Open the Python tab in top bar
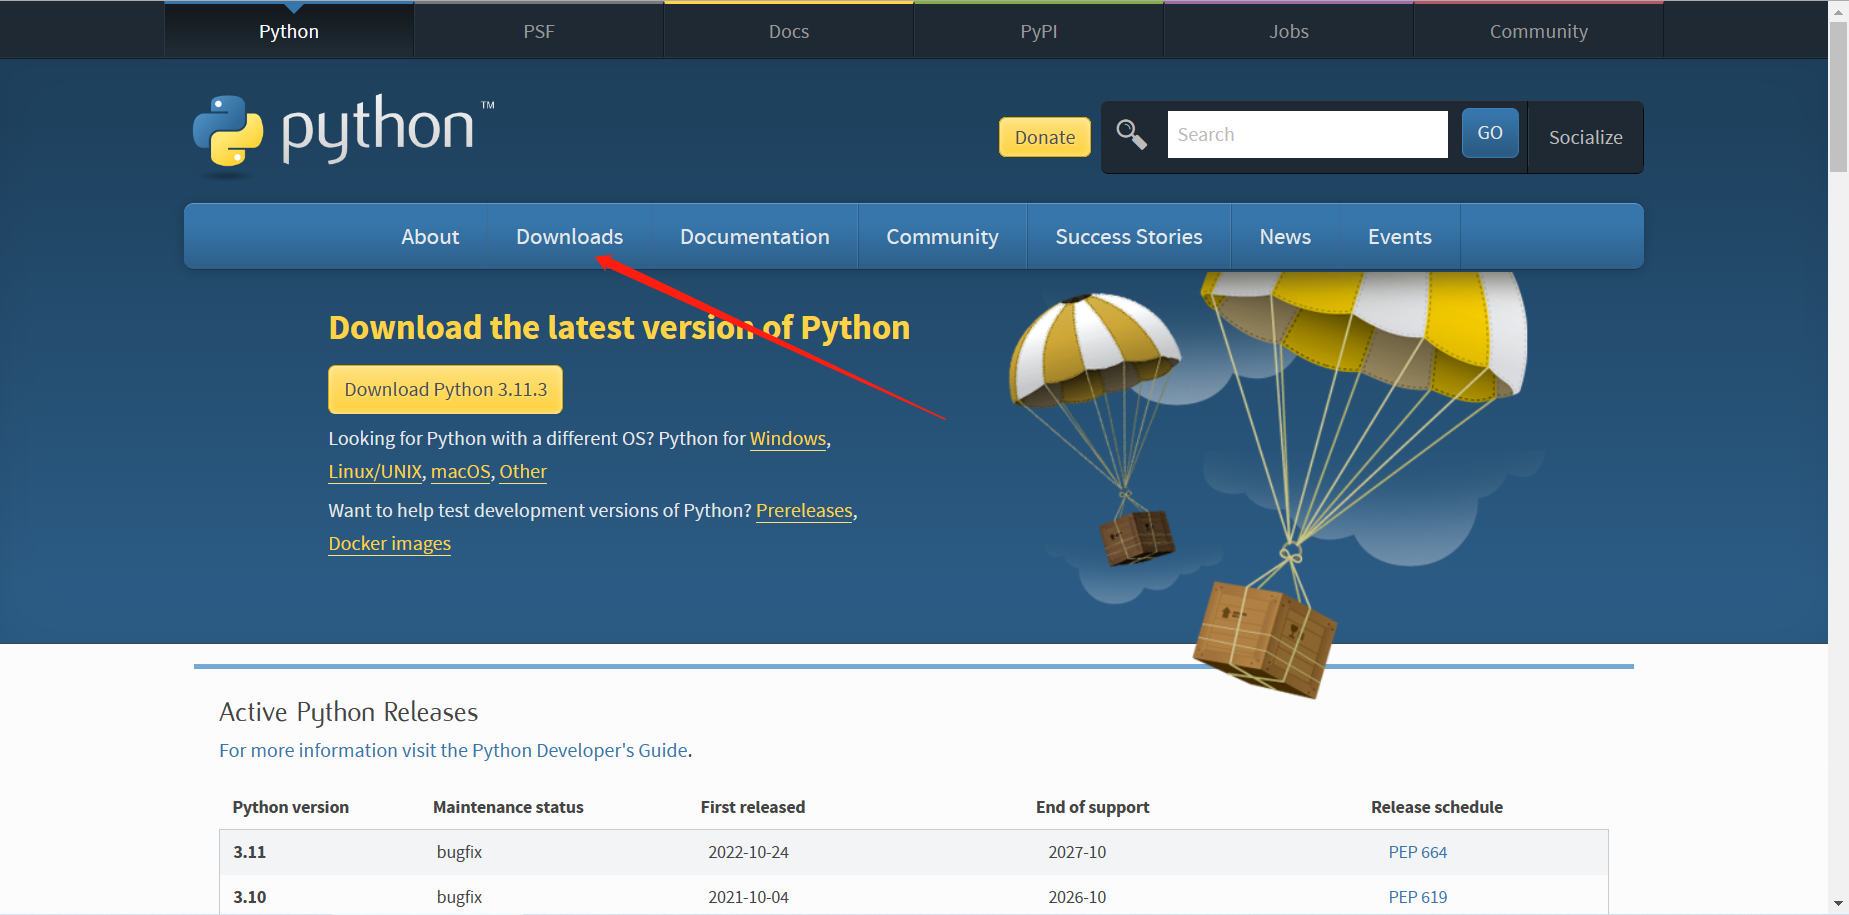 coord(289,31)
